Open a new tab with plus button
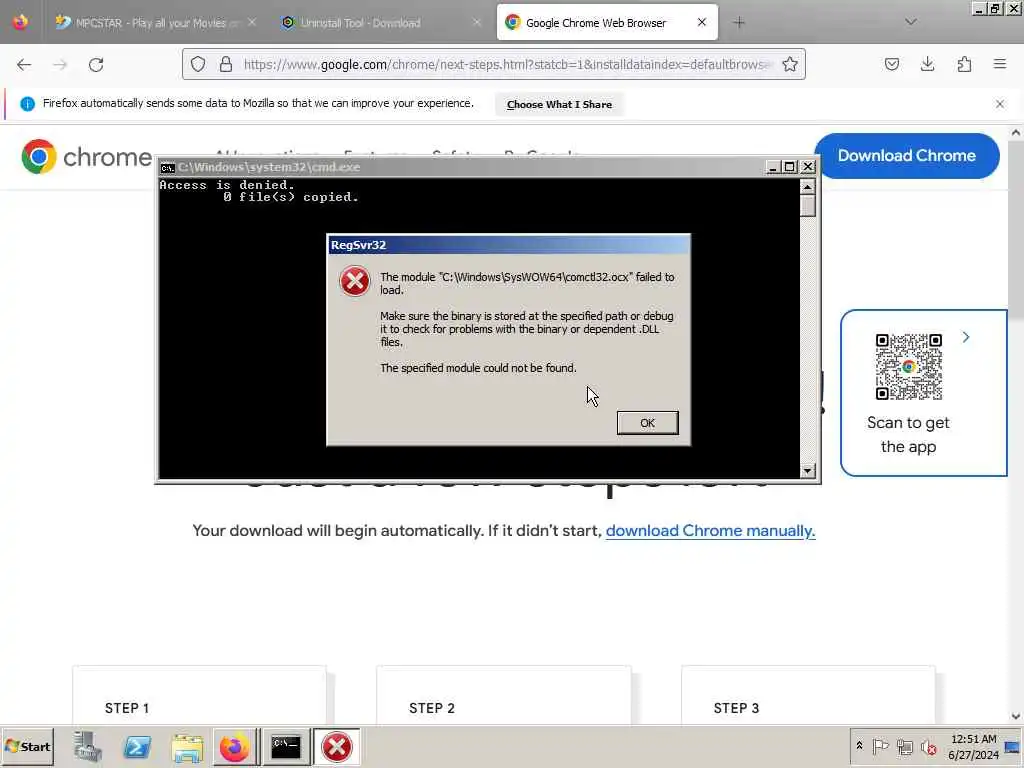1024x768 pixels. (739, 23)
